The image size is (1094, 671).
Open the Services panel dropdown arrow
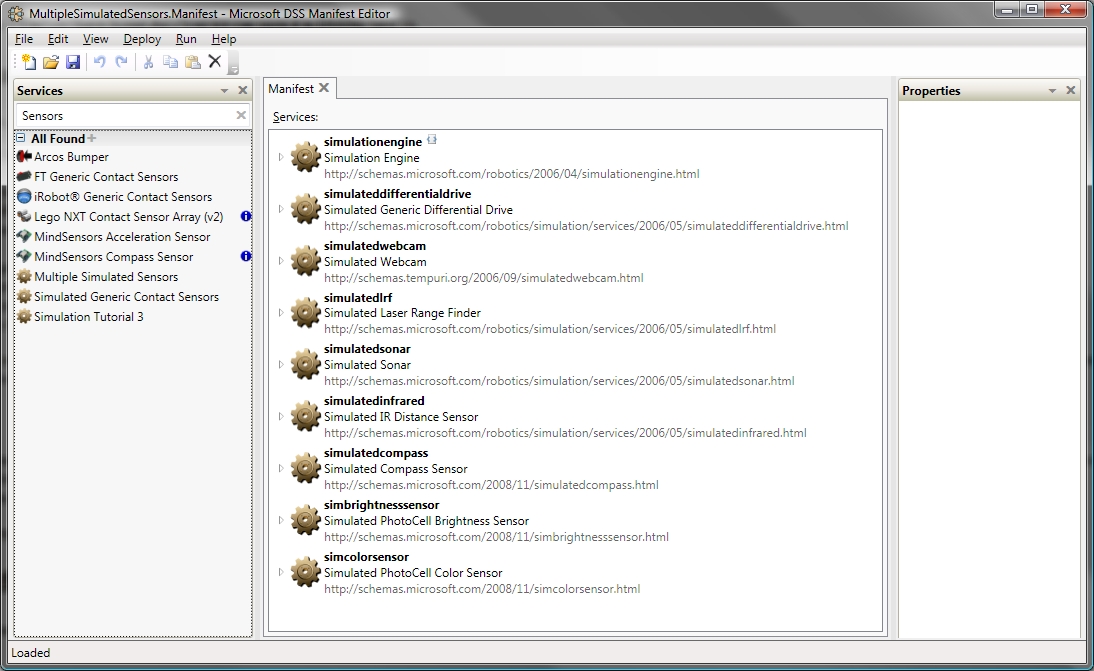click(224, 91)
